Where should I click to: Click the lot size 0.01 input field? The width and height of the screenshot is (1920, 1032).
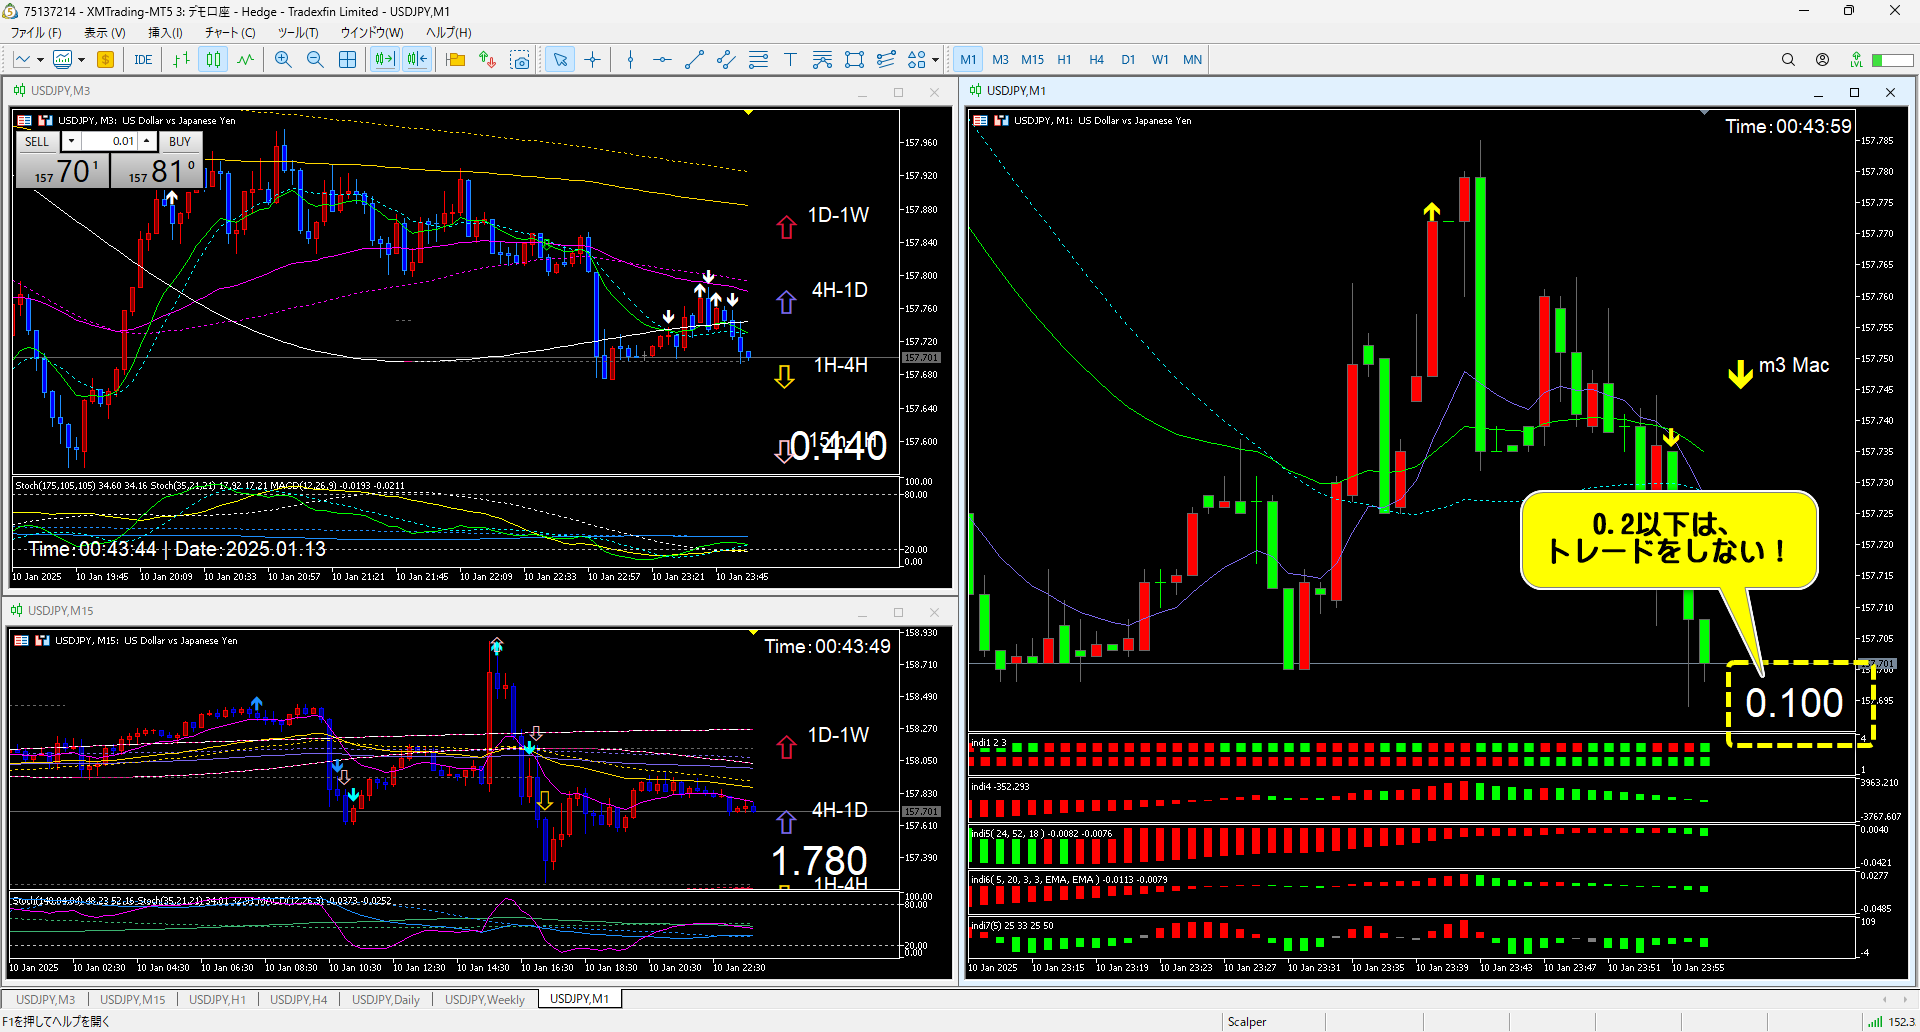(x=110, y=141)
